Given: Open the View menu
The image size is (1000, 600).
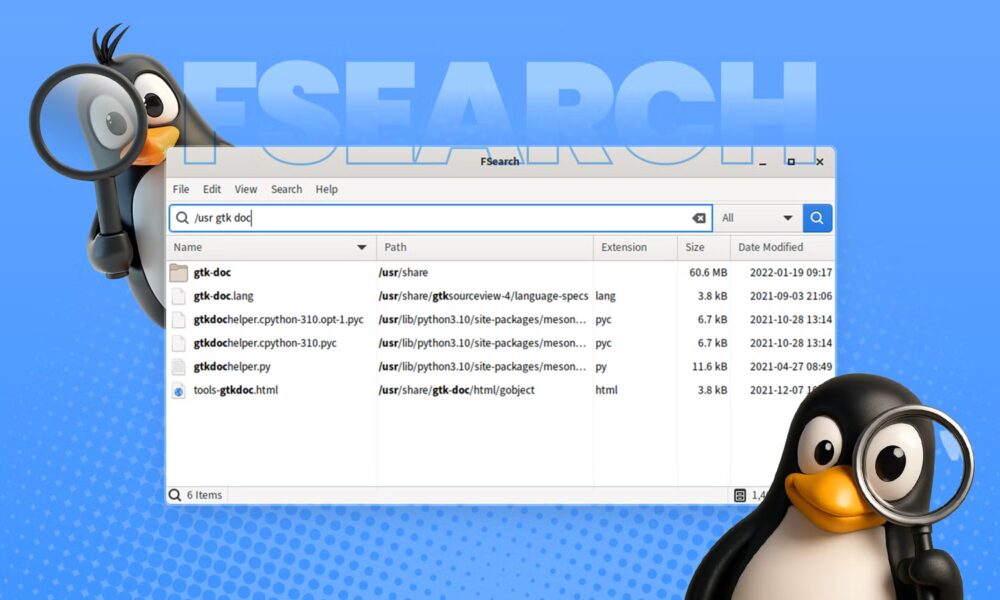Looking at the screenshot, I should tap(246, 189).
